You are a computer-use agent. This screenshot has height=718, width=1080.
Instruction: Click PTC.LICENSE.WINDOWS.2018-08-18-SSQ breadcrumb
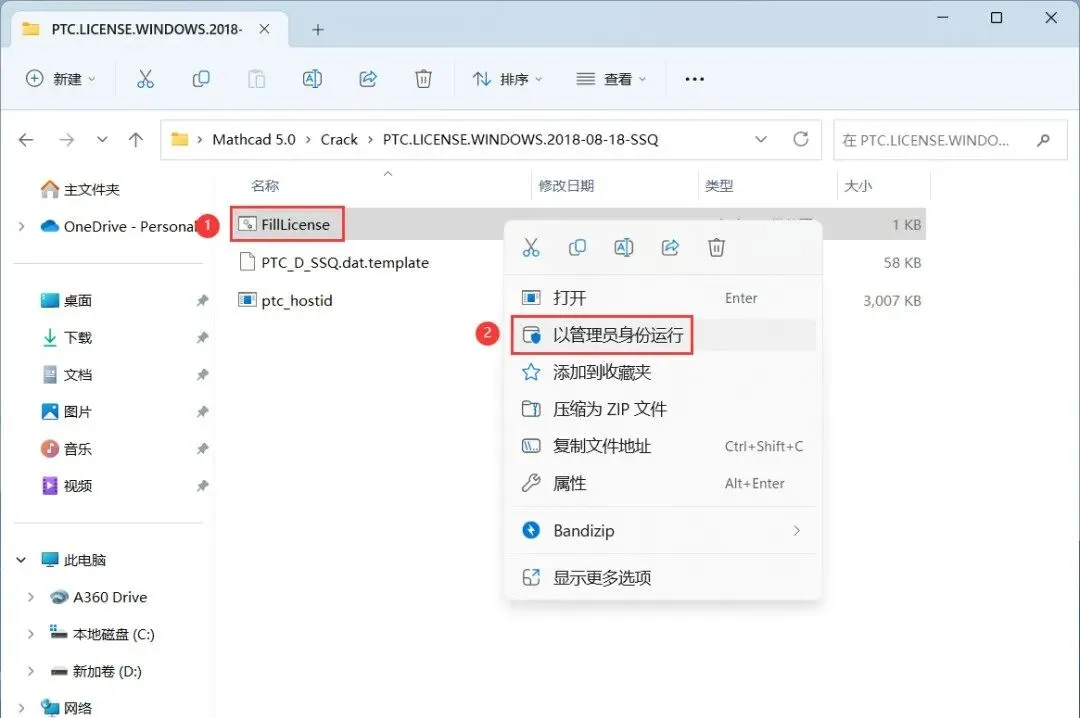[521, 140]
